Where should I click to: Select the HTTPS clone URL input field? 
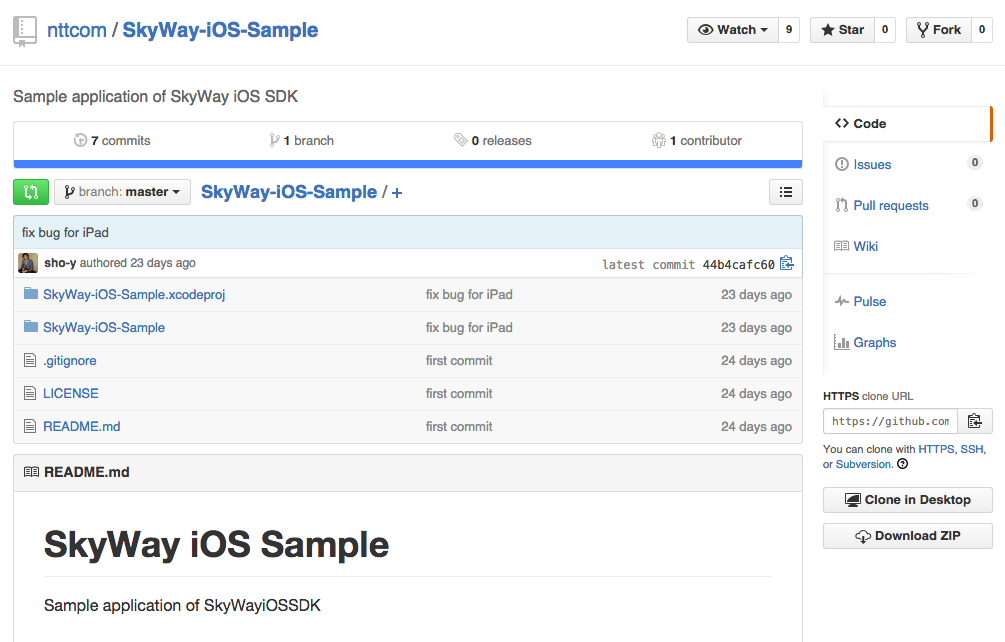tap(890, 421)
